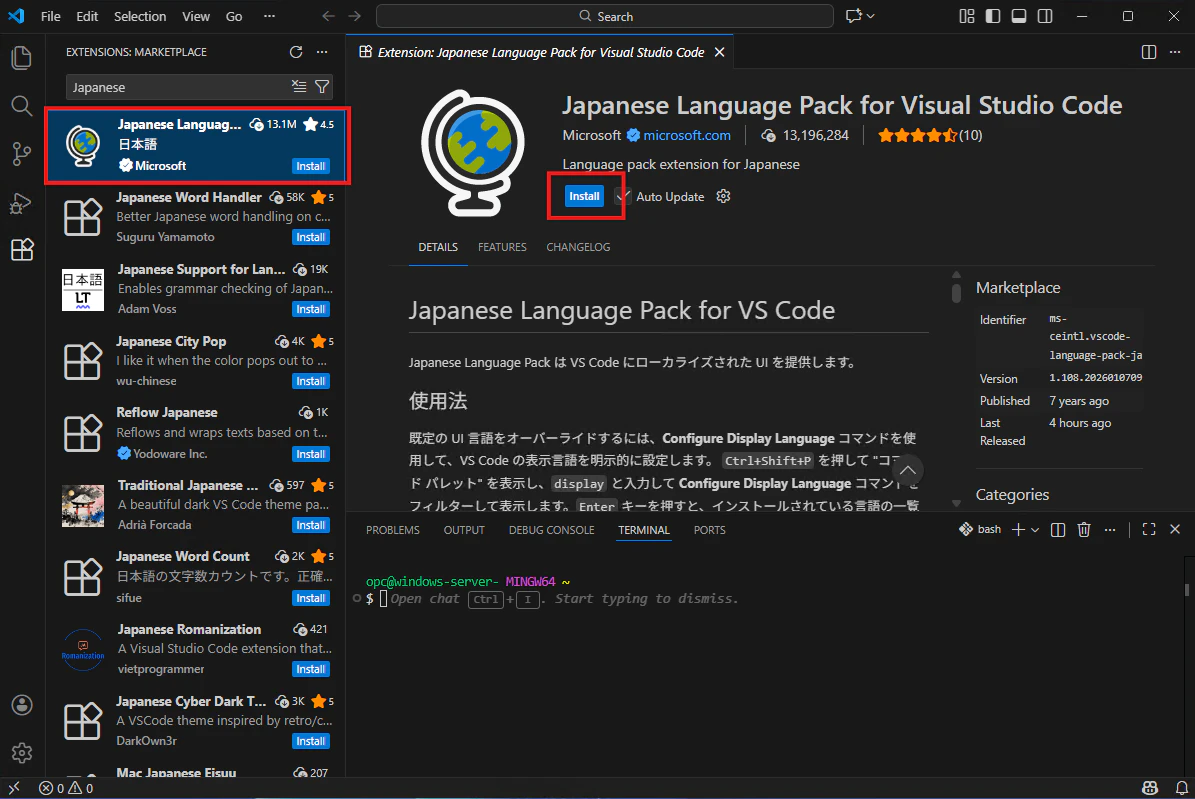The height and width of the screenshot is (799, 1195).
Task: Open Copilot chat icon in title bar
Action: (854, 16)
